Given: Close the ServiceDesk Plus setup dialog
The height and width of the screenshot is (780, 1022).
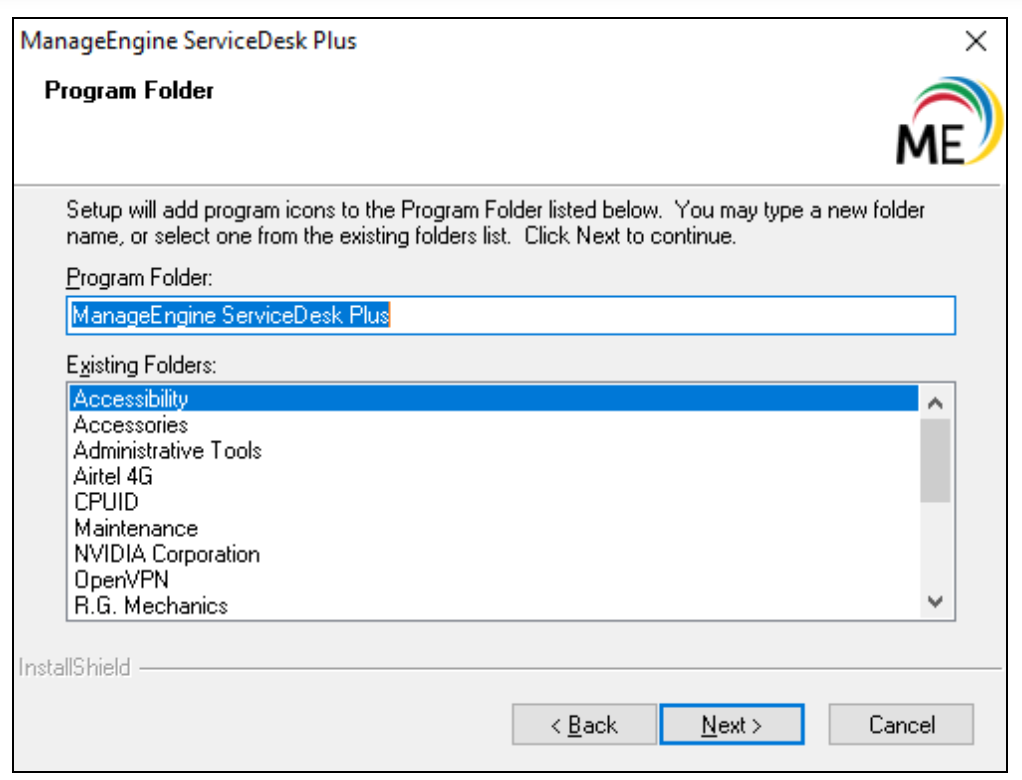Looking at the screenshot, I should [x=976, y=42].
